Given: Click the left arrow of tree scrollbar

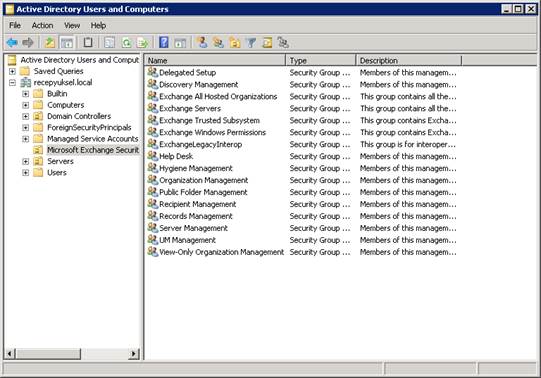Looking at the screenshot, I should 10,354.
